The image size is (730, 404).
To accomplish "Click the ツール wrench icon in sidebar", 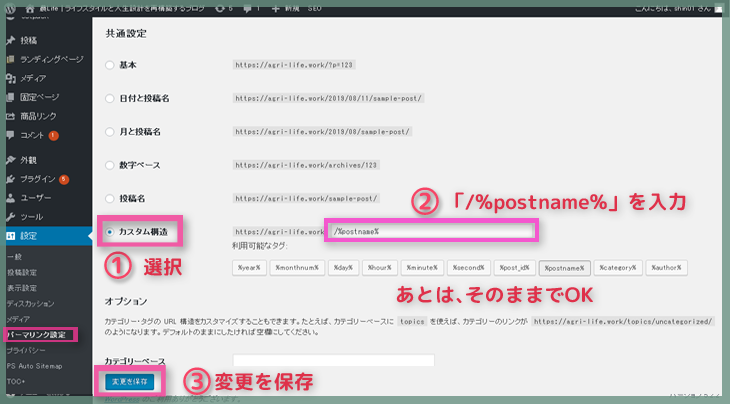I will [x=11, y=217].
